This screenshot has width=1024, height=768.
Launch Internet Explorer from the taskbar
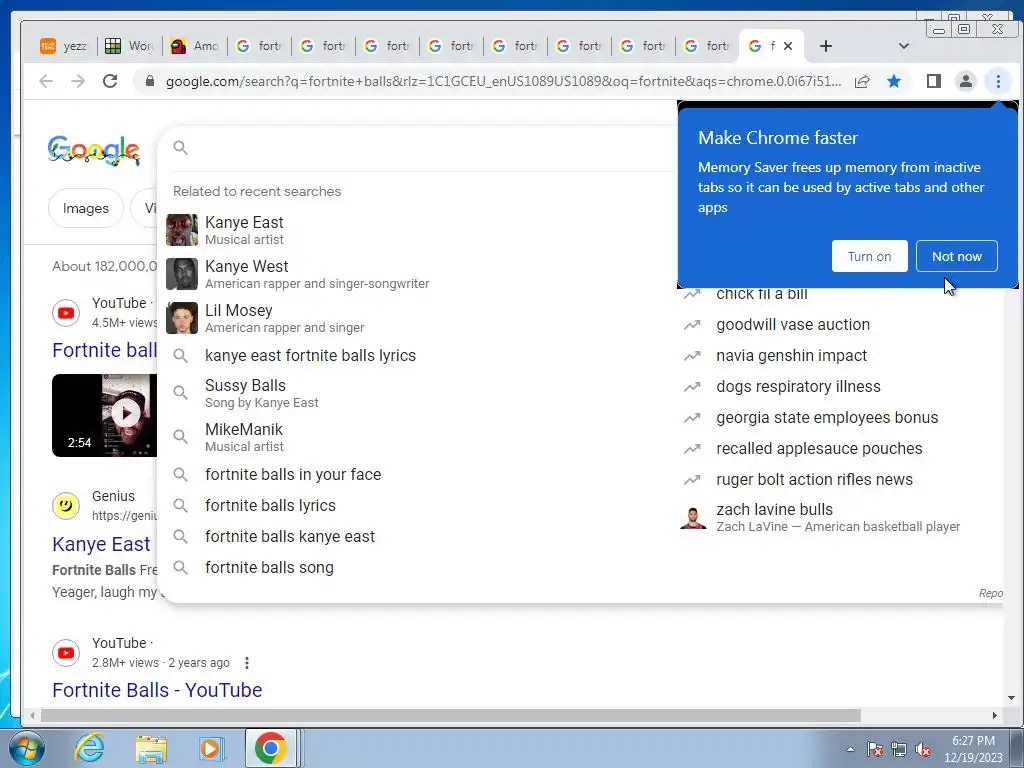(x=89, y=748)
